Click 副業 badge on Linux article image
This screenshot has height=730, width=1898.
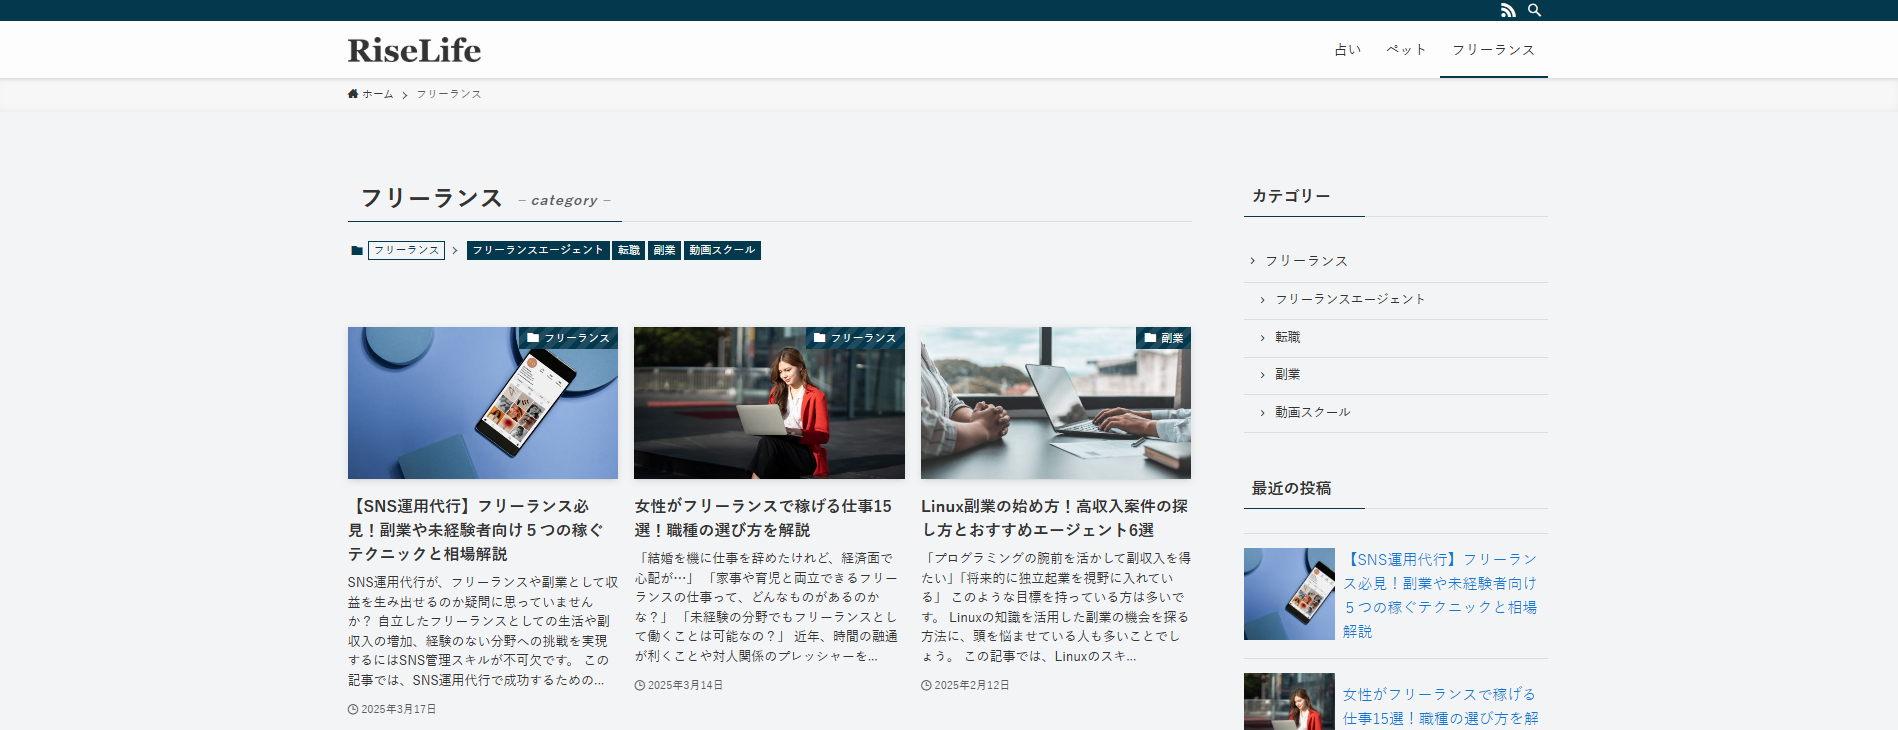click(1163, 338)
